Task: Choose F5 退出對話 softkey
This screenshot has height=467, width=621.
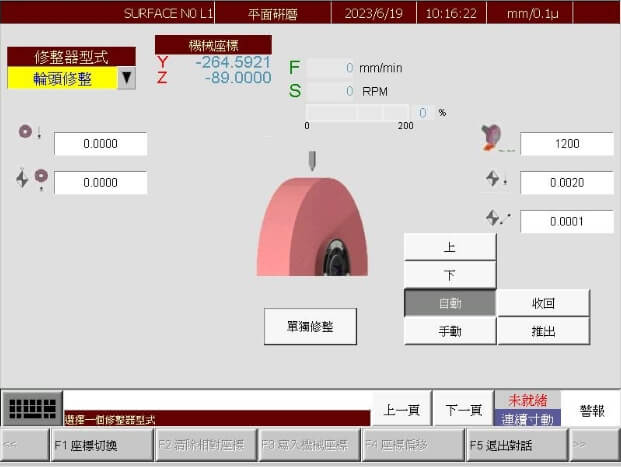Action: [x=517, y=445]
